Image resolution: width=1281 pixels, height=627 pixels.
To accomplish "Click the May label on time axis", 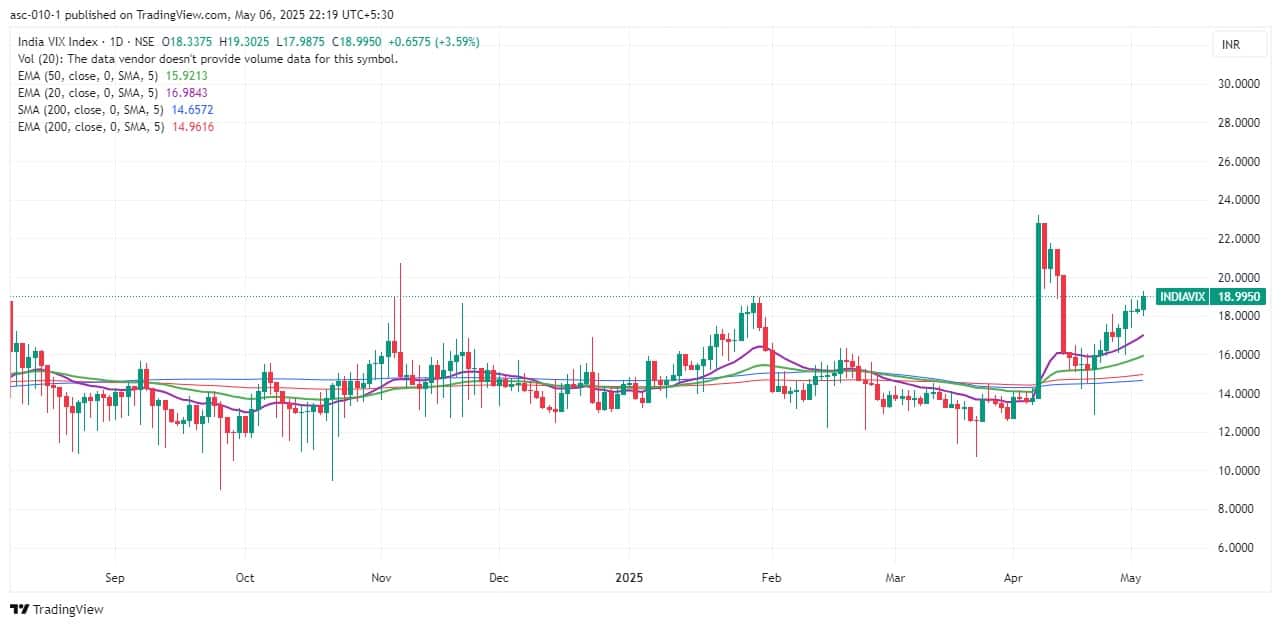I will pos(1132,578).
